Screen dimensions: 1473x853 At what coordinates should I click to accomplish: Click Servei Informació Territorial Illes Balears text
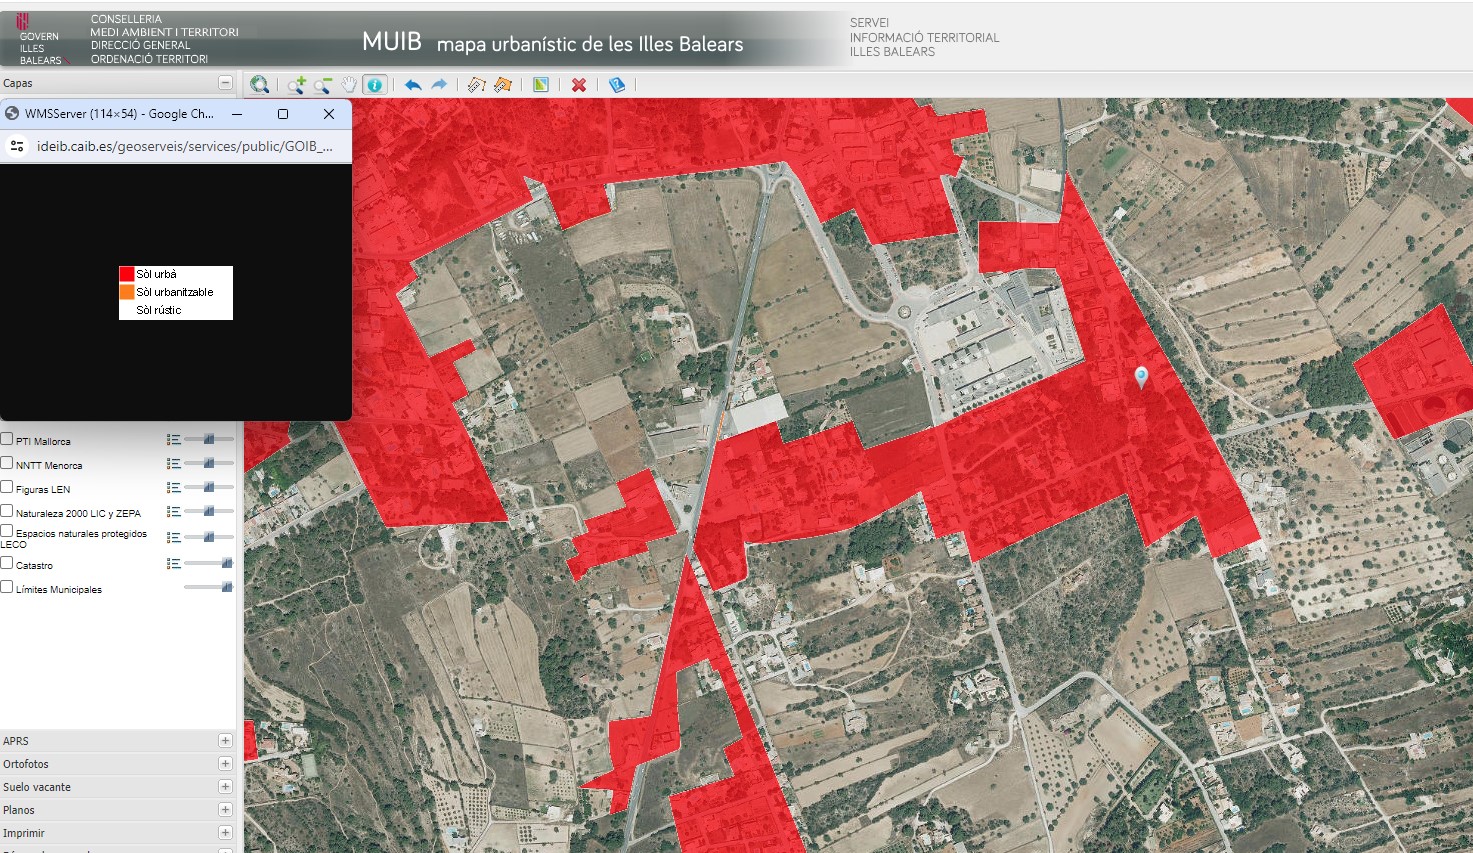(924, 37)
